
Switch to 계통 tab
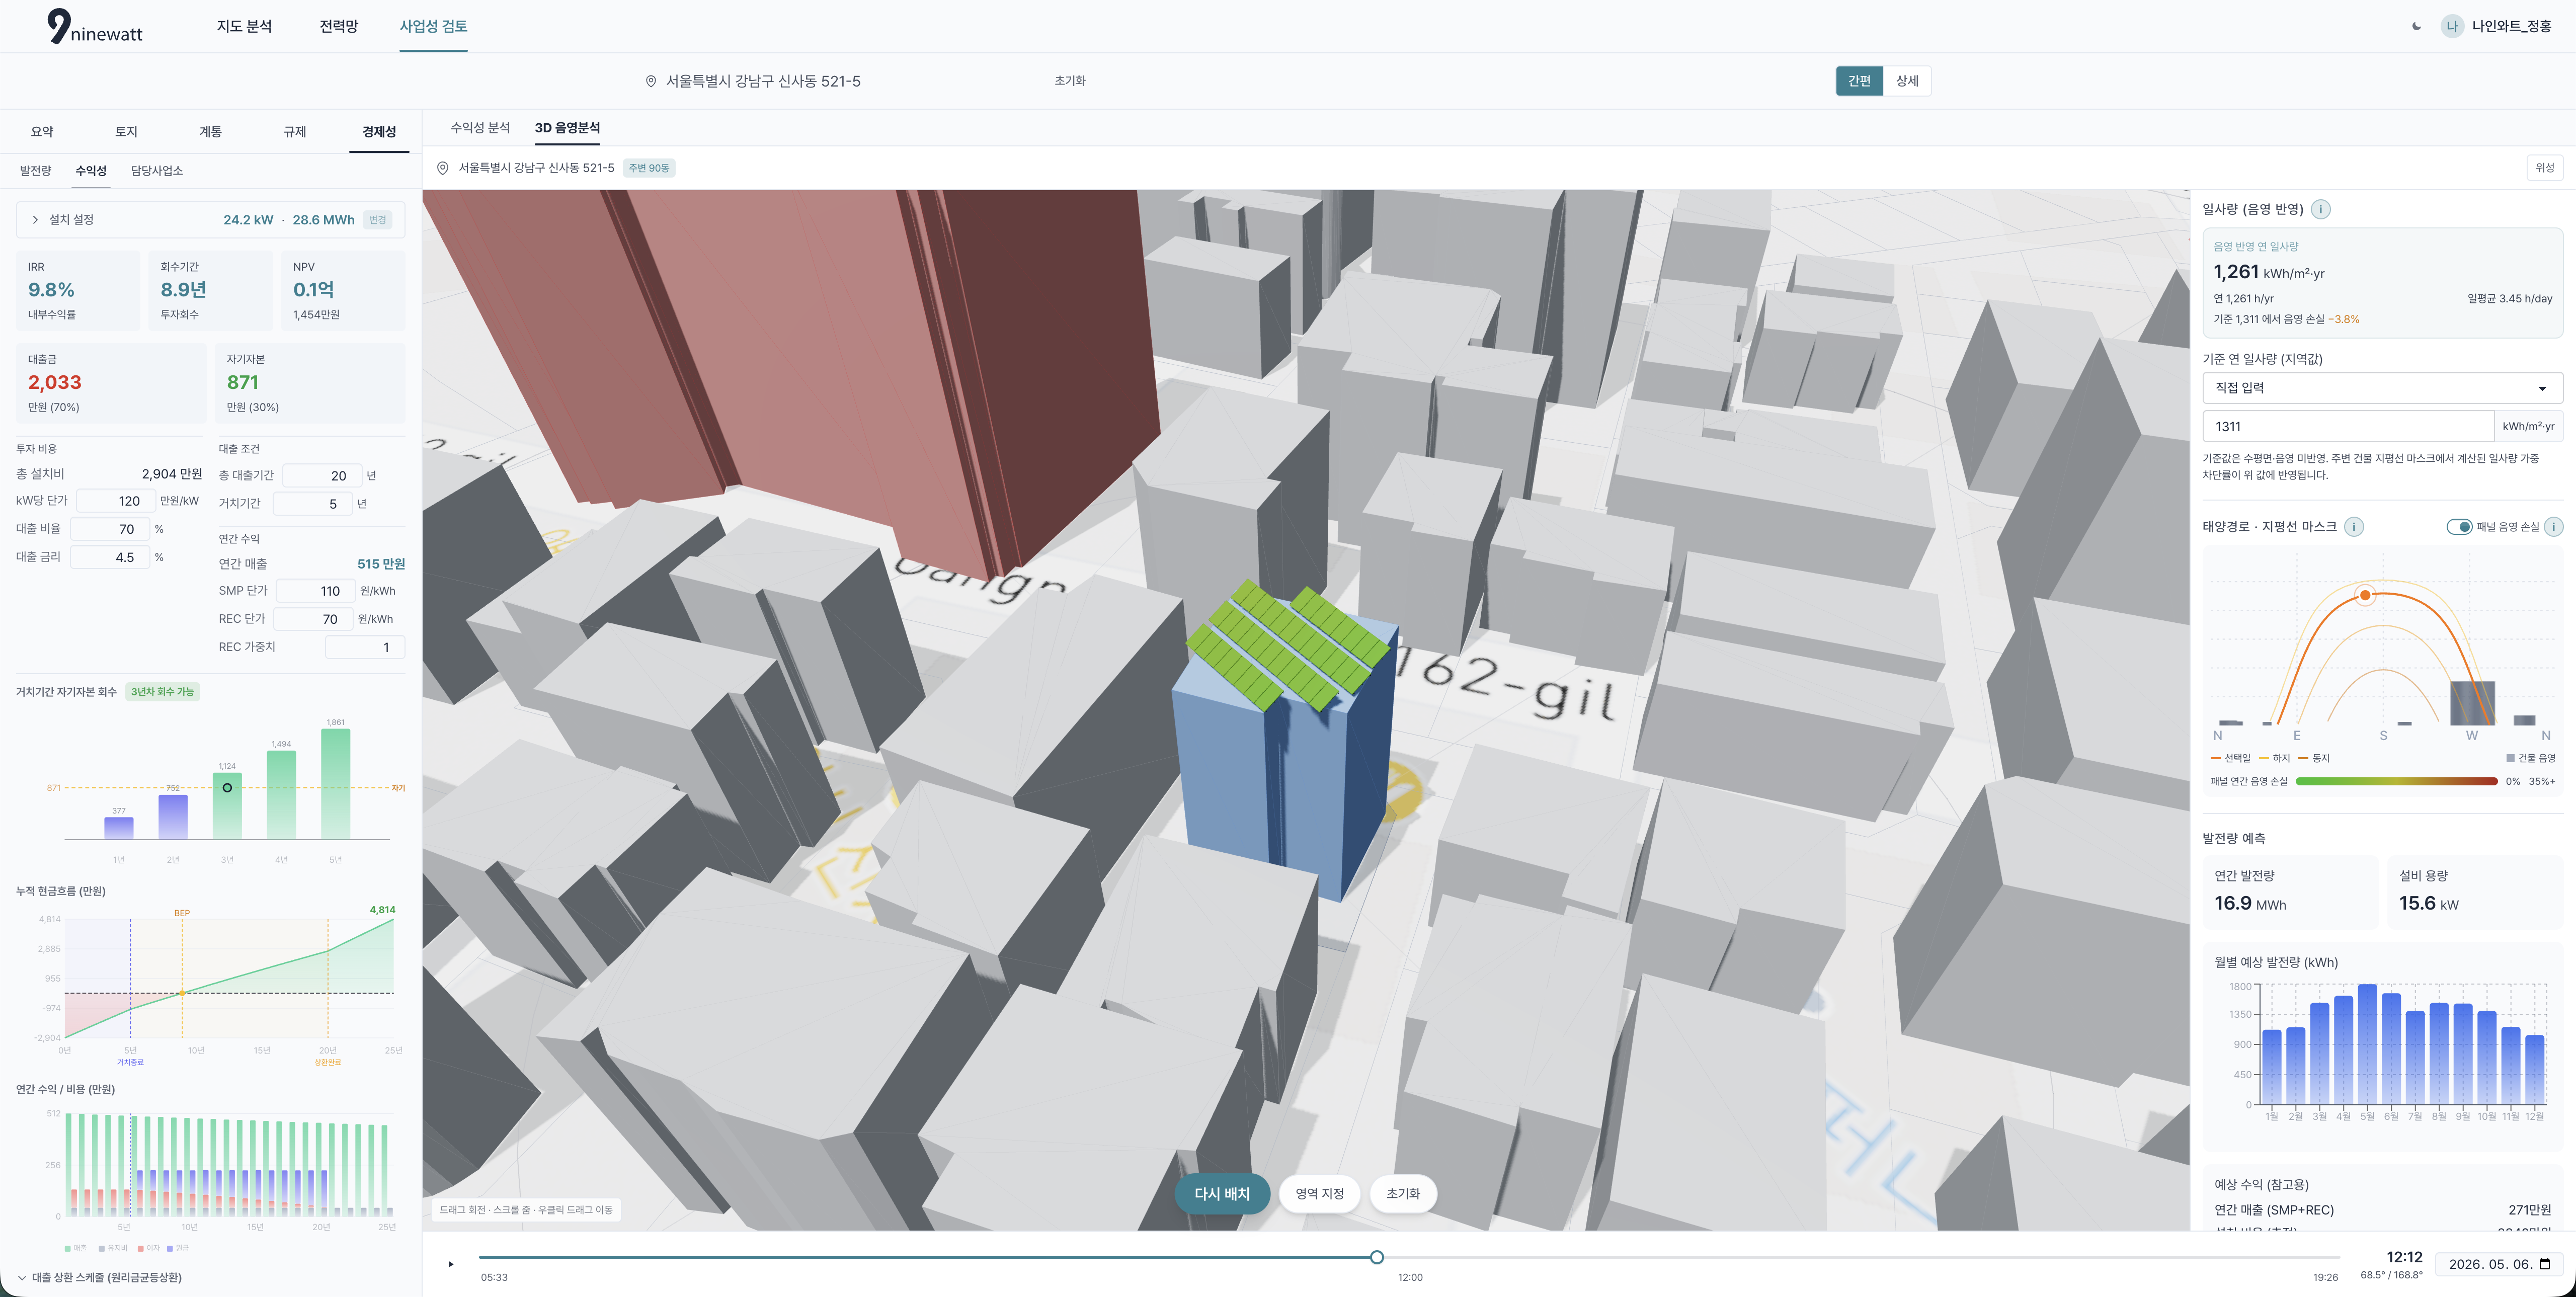(x=210, y=132)
